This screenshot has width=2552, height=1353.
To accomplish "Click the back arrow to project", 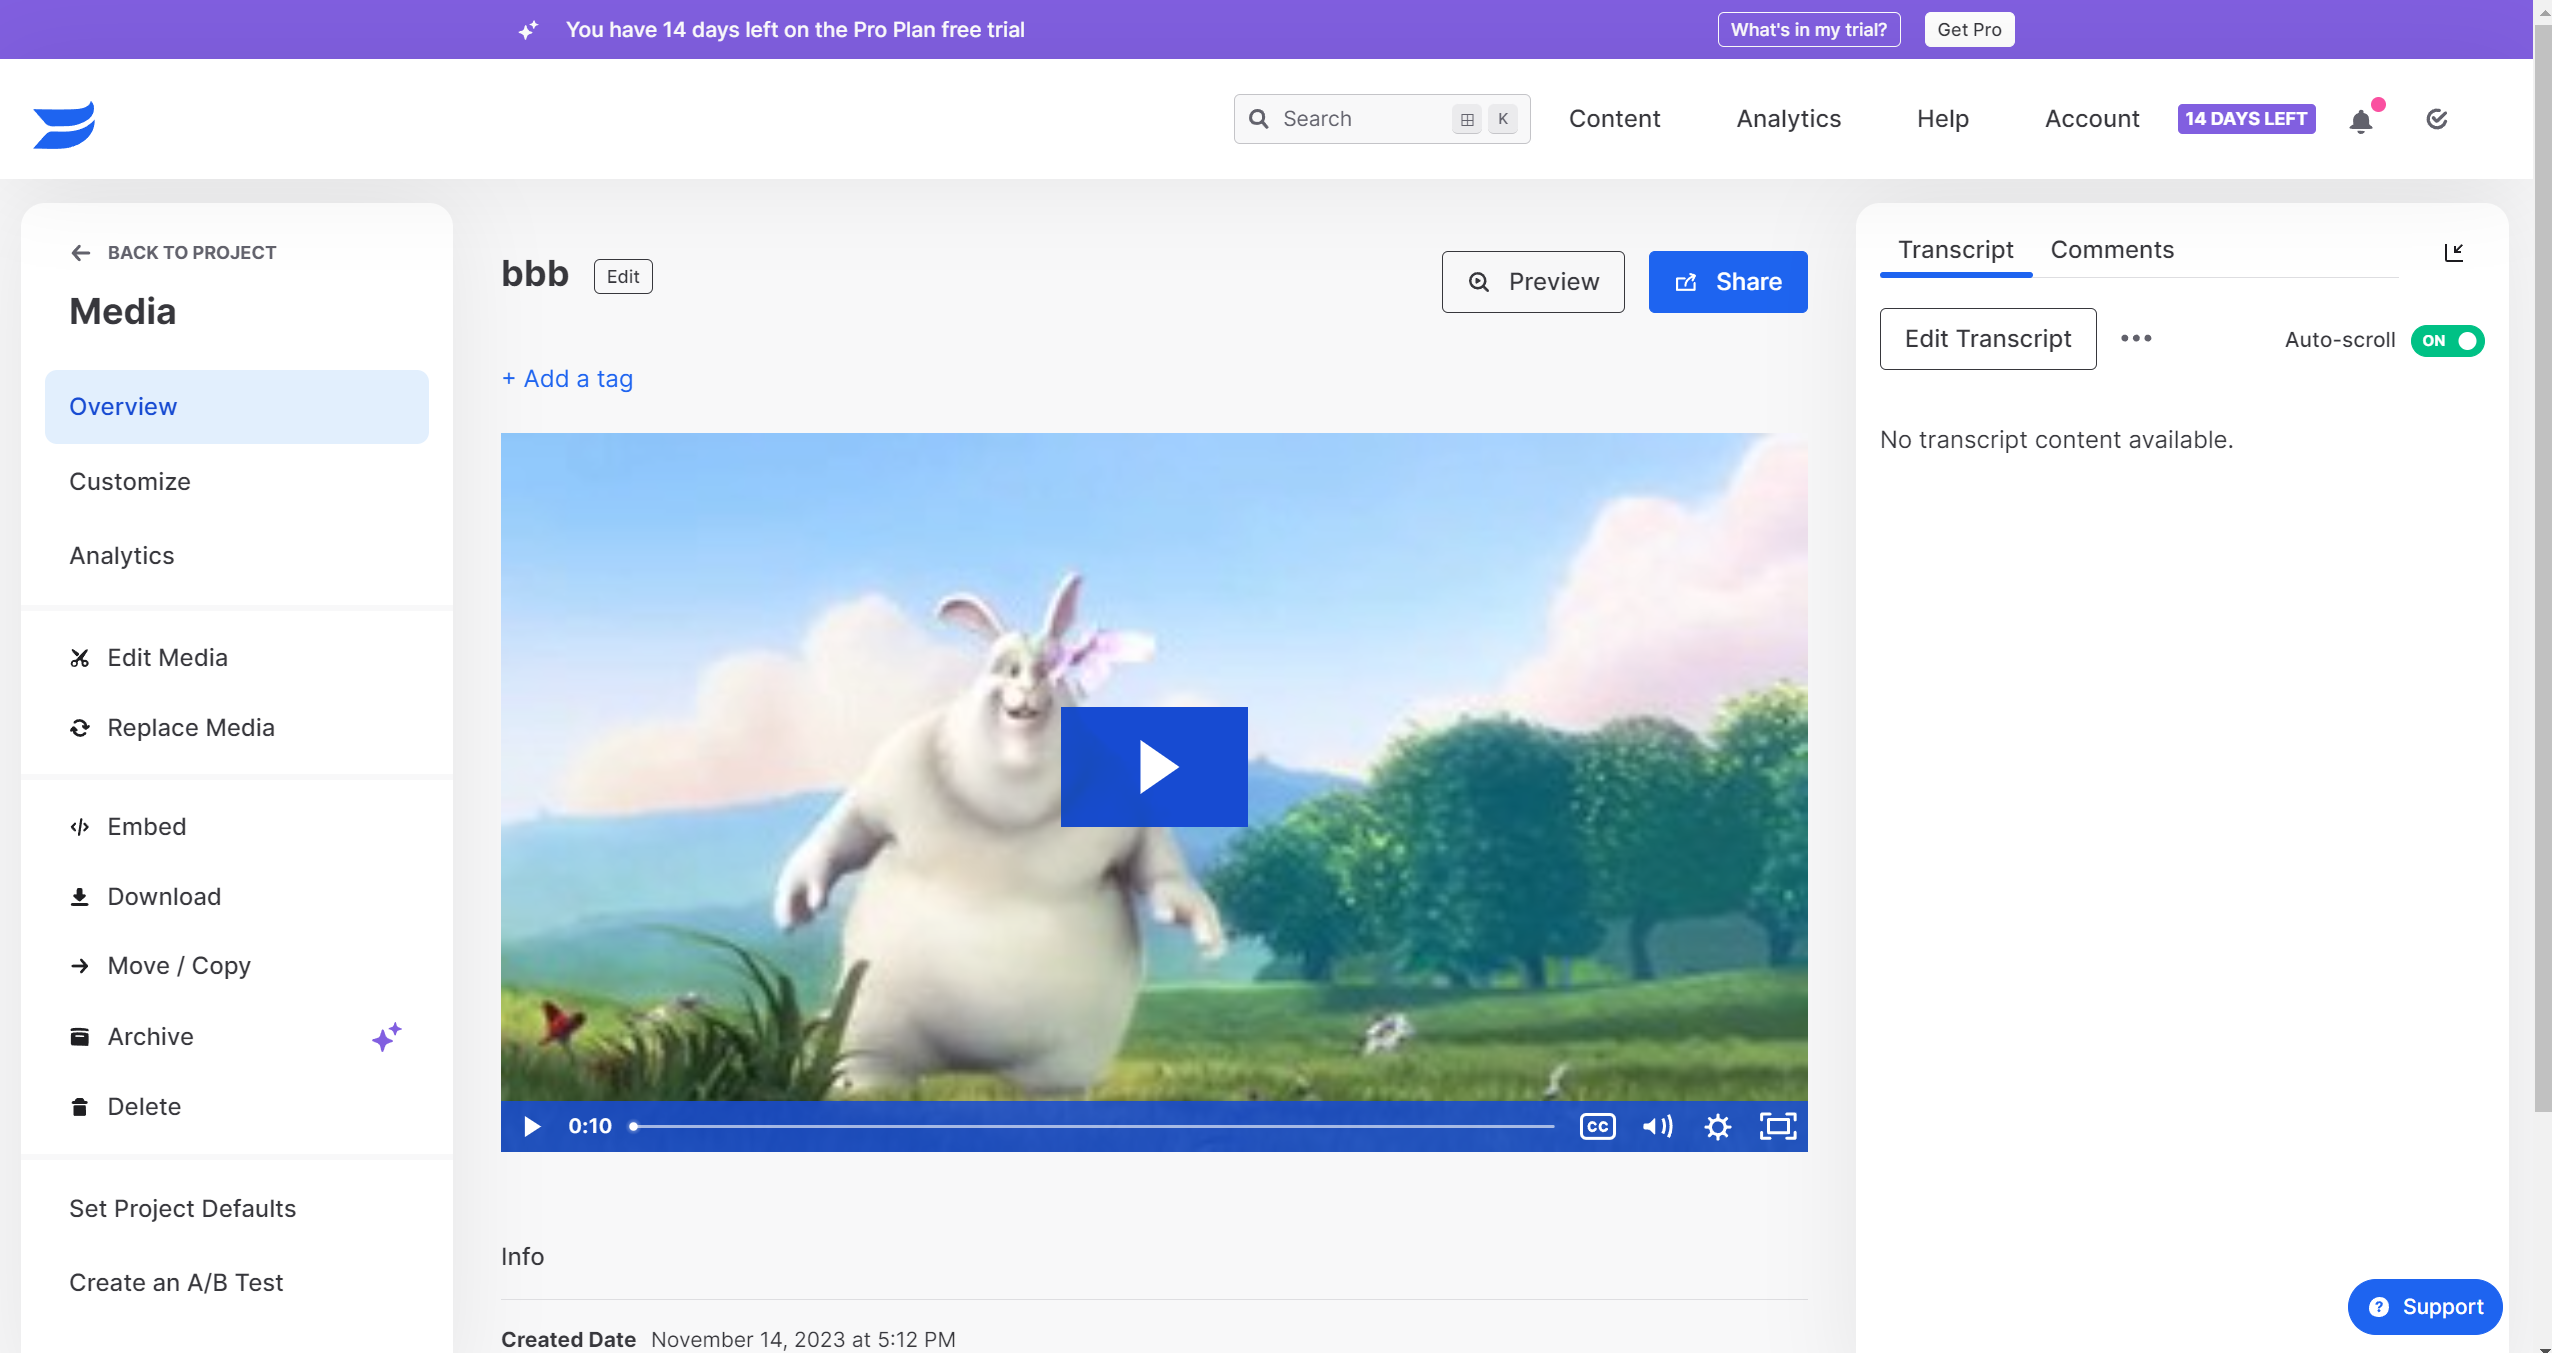I will pyautogui.click(x=81, y=253).
